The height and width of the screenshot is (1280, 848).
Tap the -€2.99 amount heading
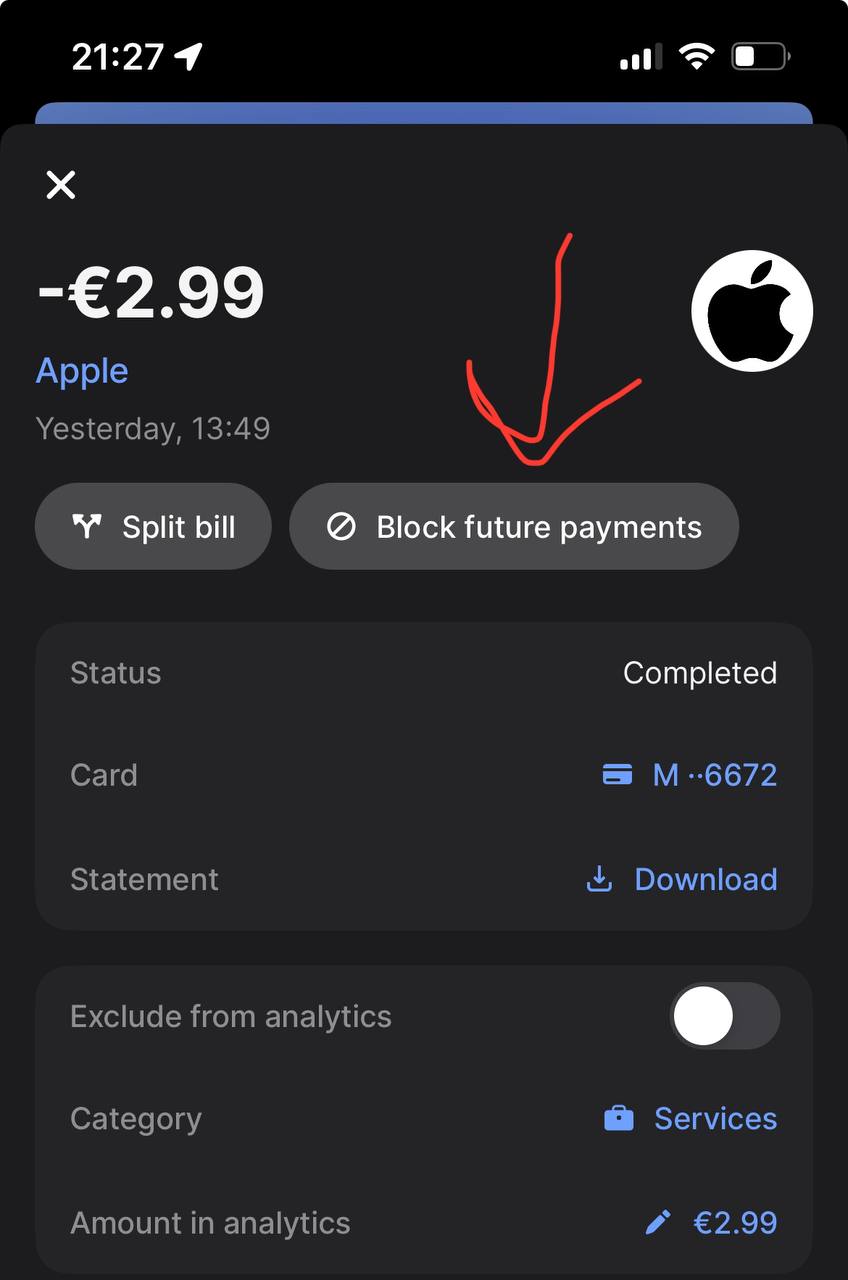click(x=151, y=293)
